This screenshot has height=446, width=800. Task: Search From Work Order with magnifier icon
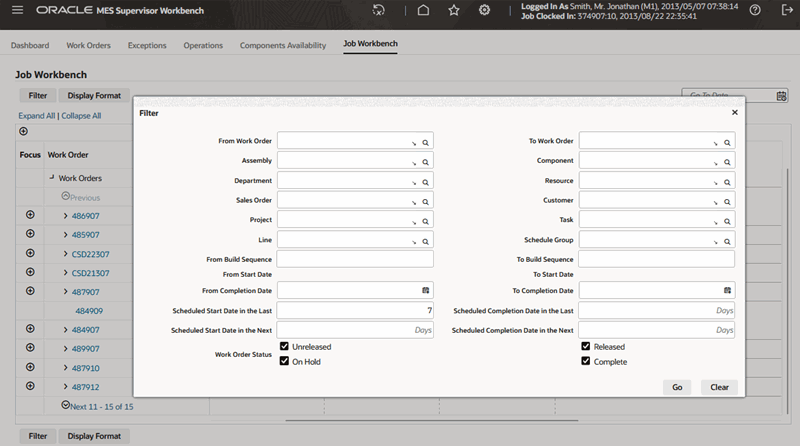pos(426,143)
